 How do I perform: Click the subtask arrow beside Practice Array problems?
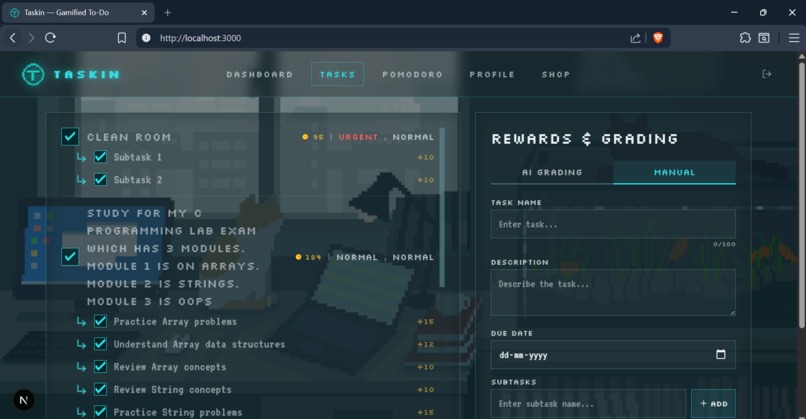click(x=81, y=322)
